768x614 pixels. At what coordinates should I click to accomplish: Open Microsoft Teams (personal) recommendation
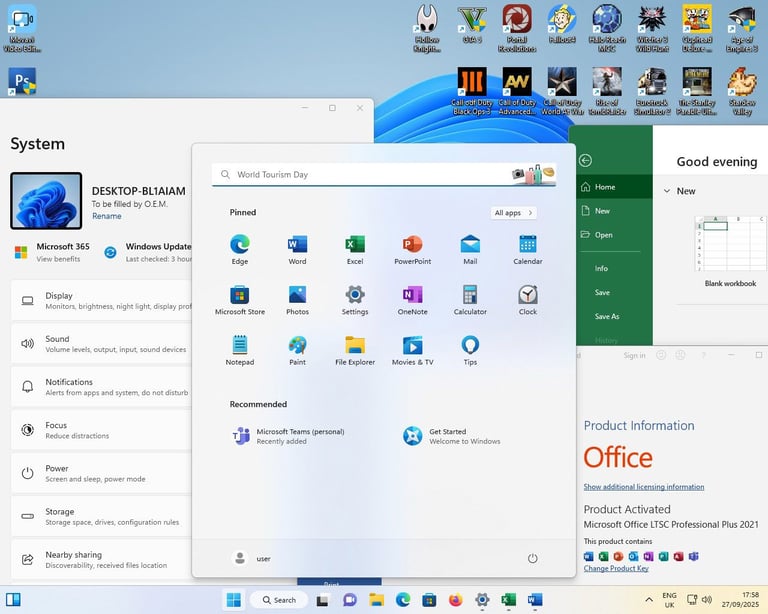[289, 436]
